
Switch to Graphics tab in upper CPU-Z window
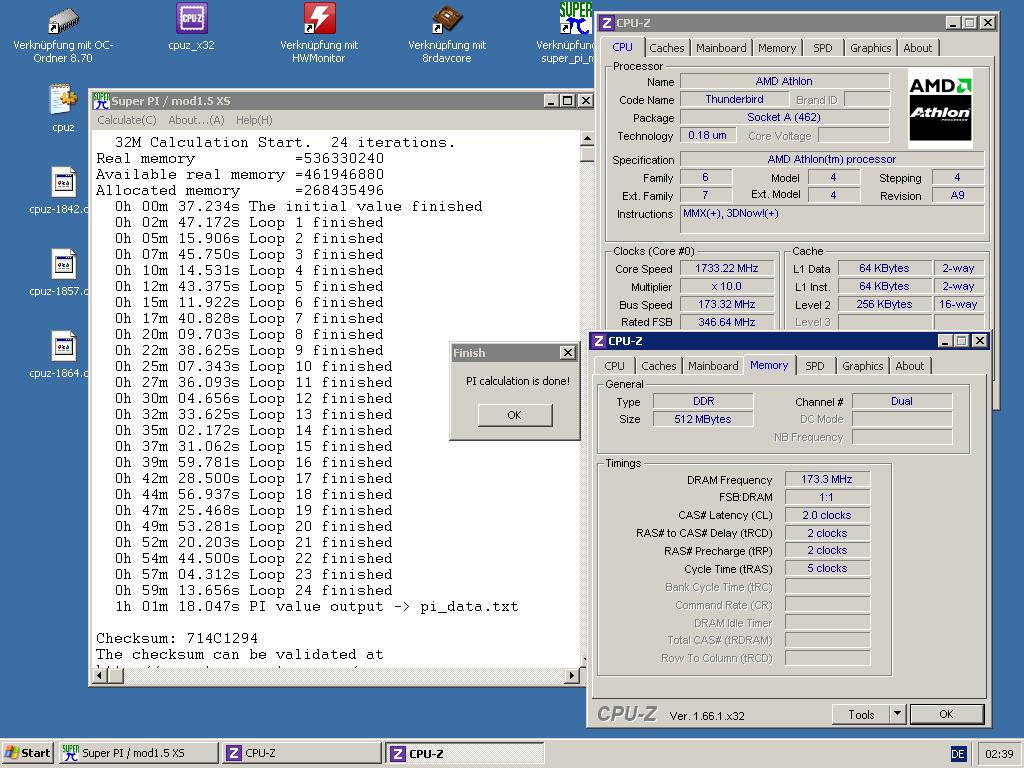pyautogui.click(x=871, y=48)
